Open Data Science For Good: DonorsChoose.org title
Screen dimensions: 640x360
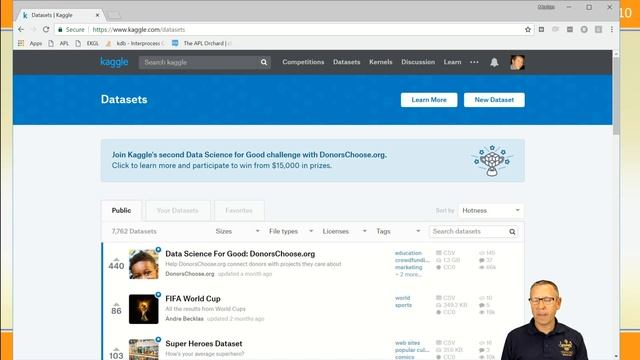point(240,254)
